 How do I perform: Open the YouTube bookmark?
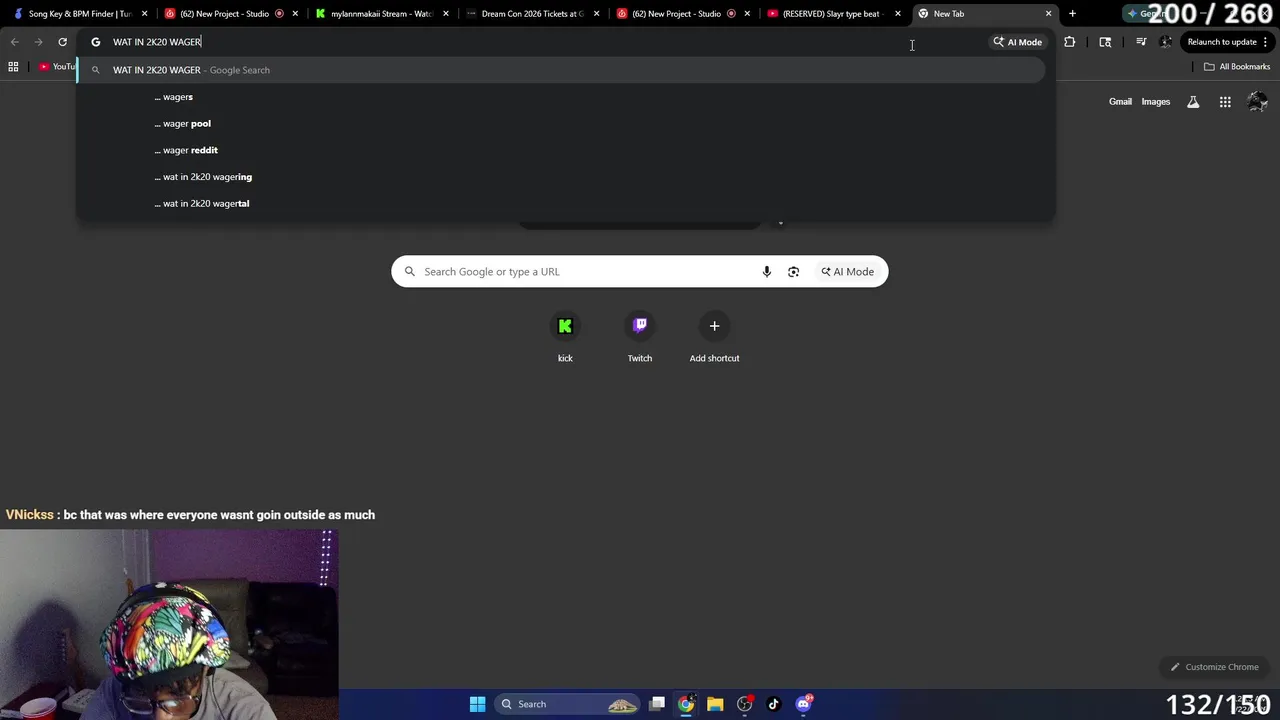[x=57, y=67]
